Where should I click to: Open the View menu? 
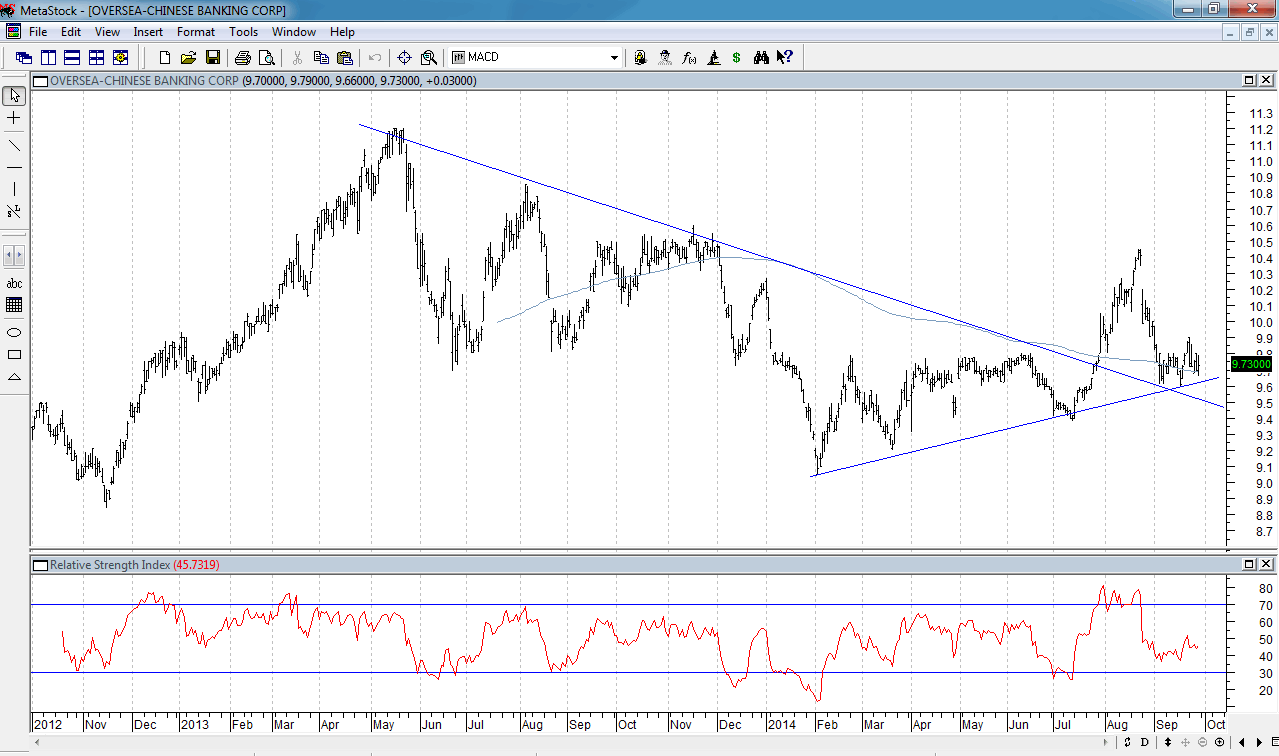click(x=107, y=32)
